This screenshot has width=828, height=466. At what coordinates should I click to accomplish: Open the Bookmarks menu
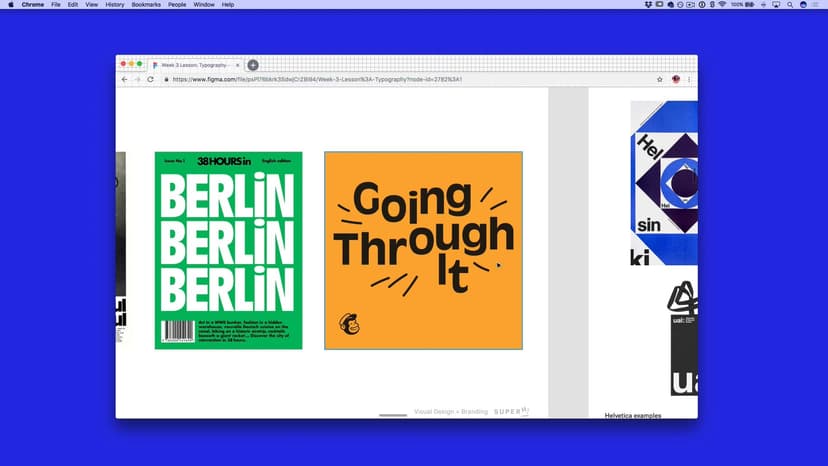(146, 5)
